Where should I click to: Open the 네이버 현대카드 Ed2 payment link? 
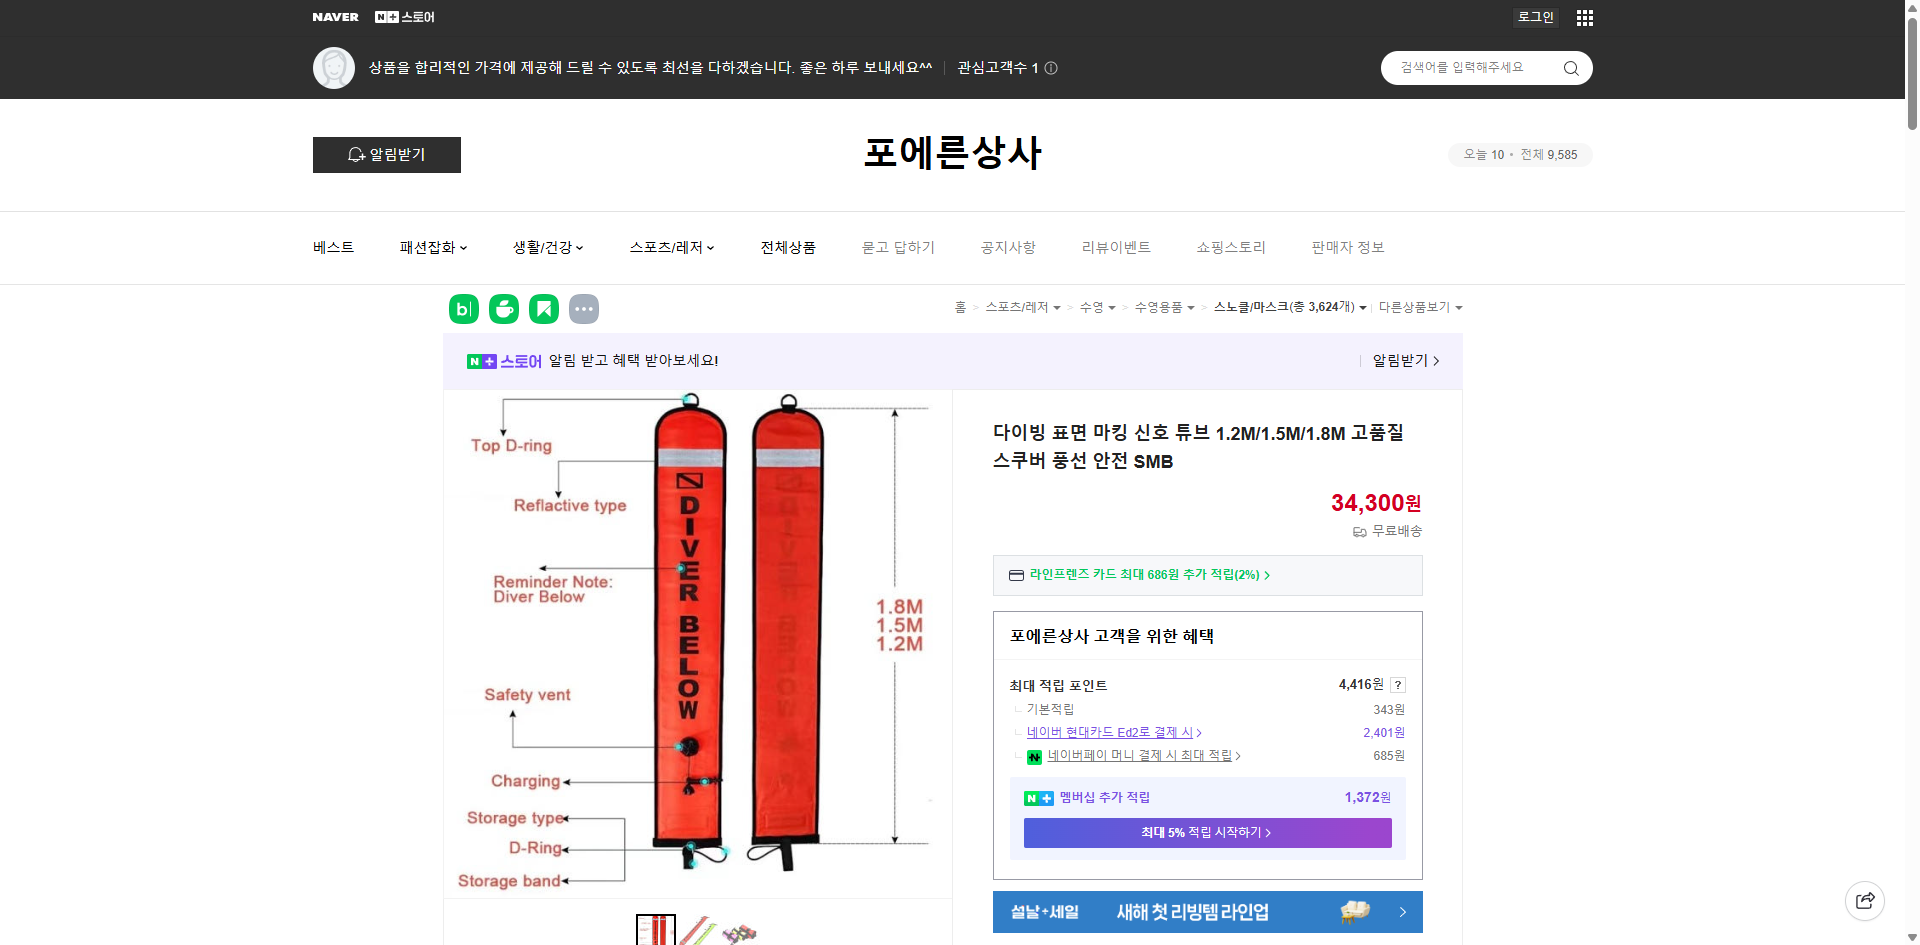pyautogui.click(x=1112, y=732)
